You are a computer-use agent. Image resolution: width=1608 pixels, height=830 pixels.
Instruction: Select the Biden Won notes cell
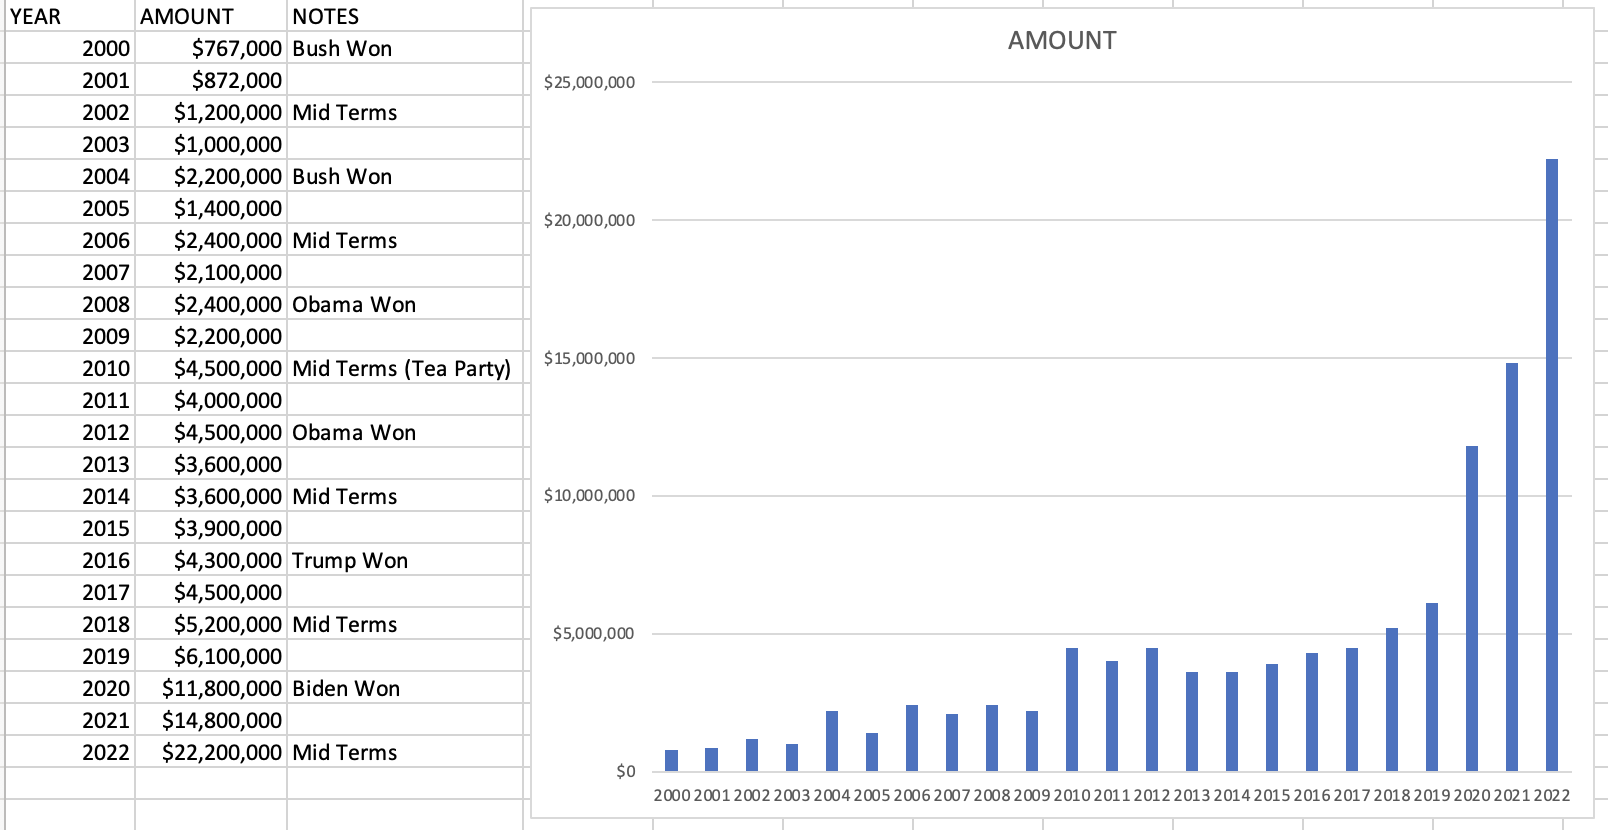[x=346, y=688]
